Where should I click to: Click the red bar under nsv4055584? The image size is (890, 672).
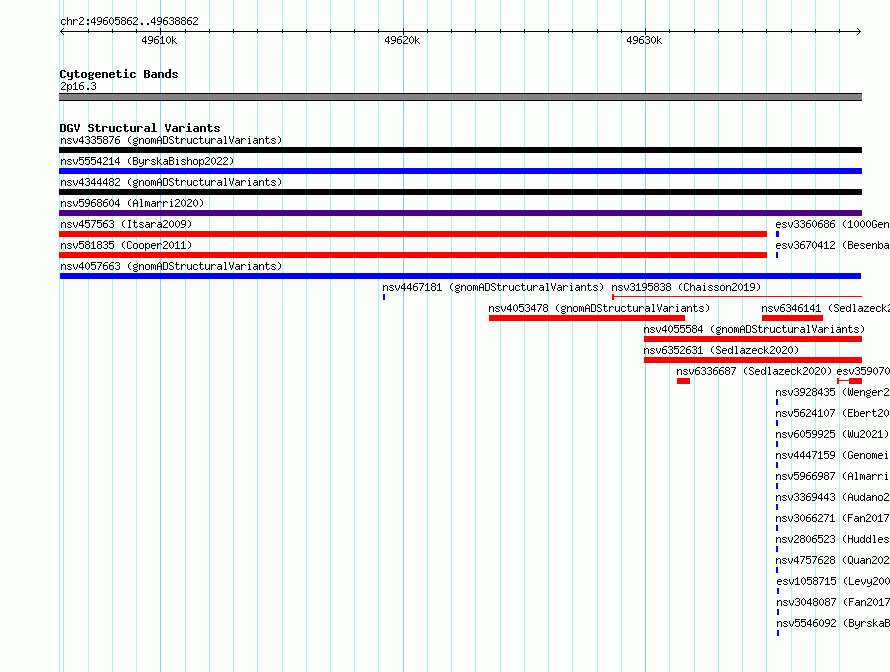point(753,339)
